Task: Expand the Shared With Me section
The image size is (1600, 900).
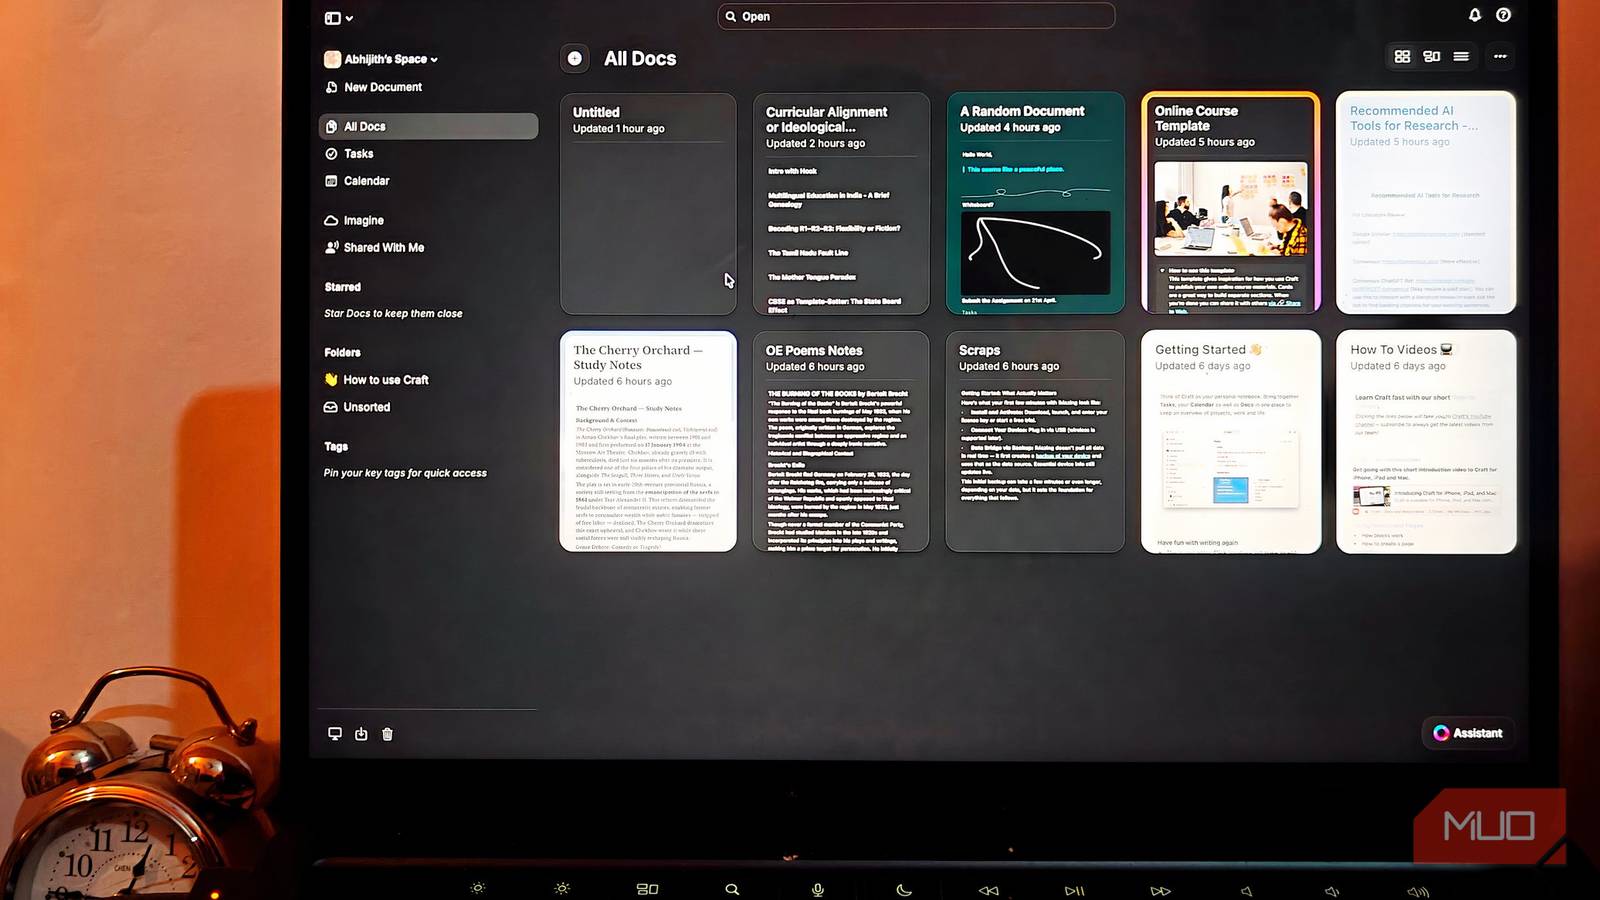Action: click(383, 247)
